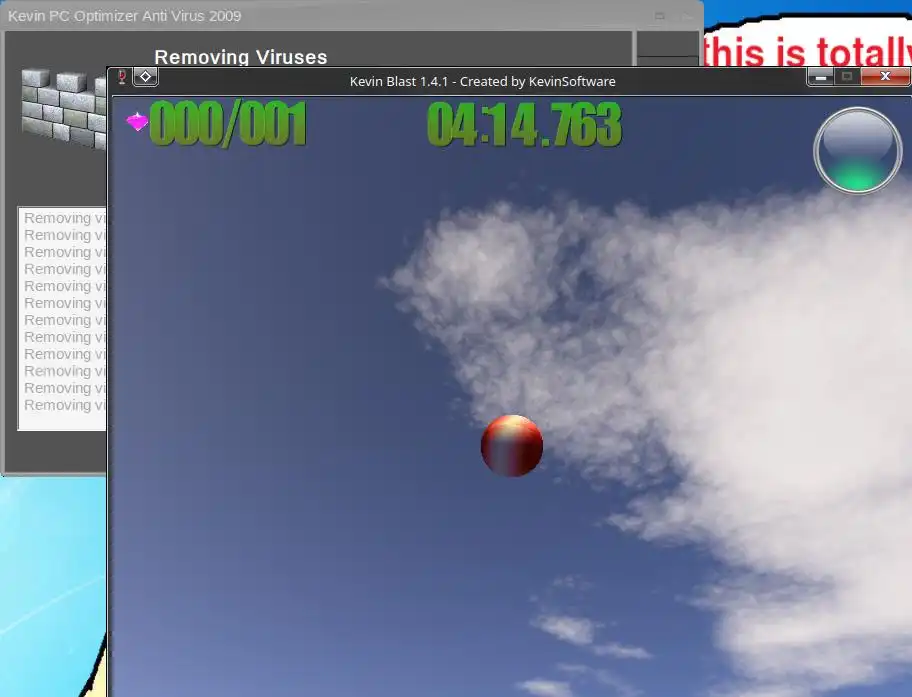Image resolution: width=912 pixels, height=697 pixels.
Task: Click the pink gem icon in the game HUD
Action: pyautogui.click(x=137, y=122)
